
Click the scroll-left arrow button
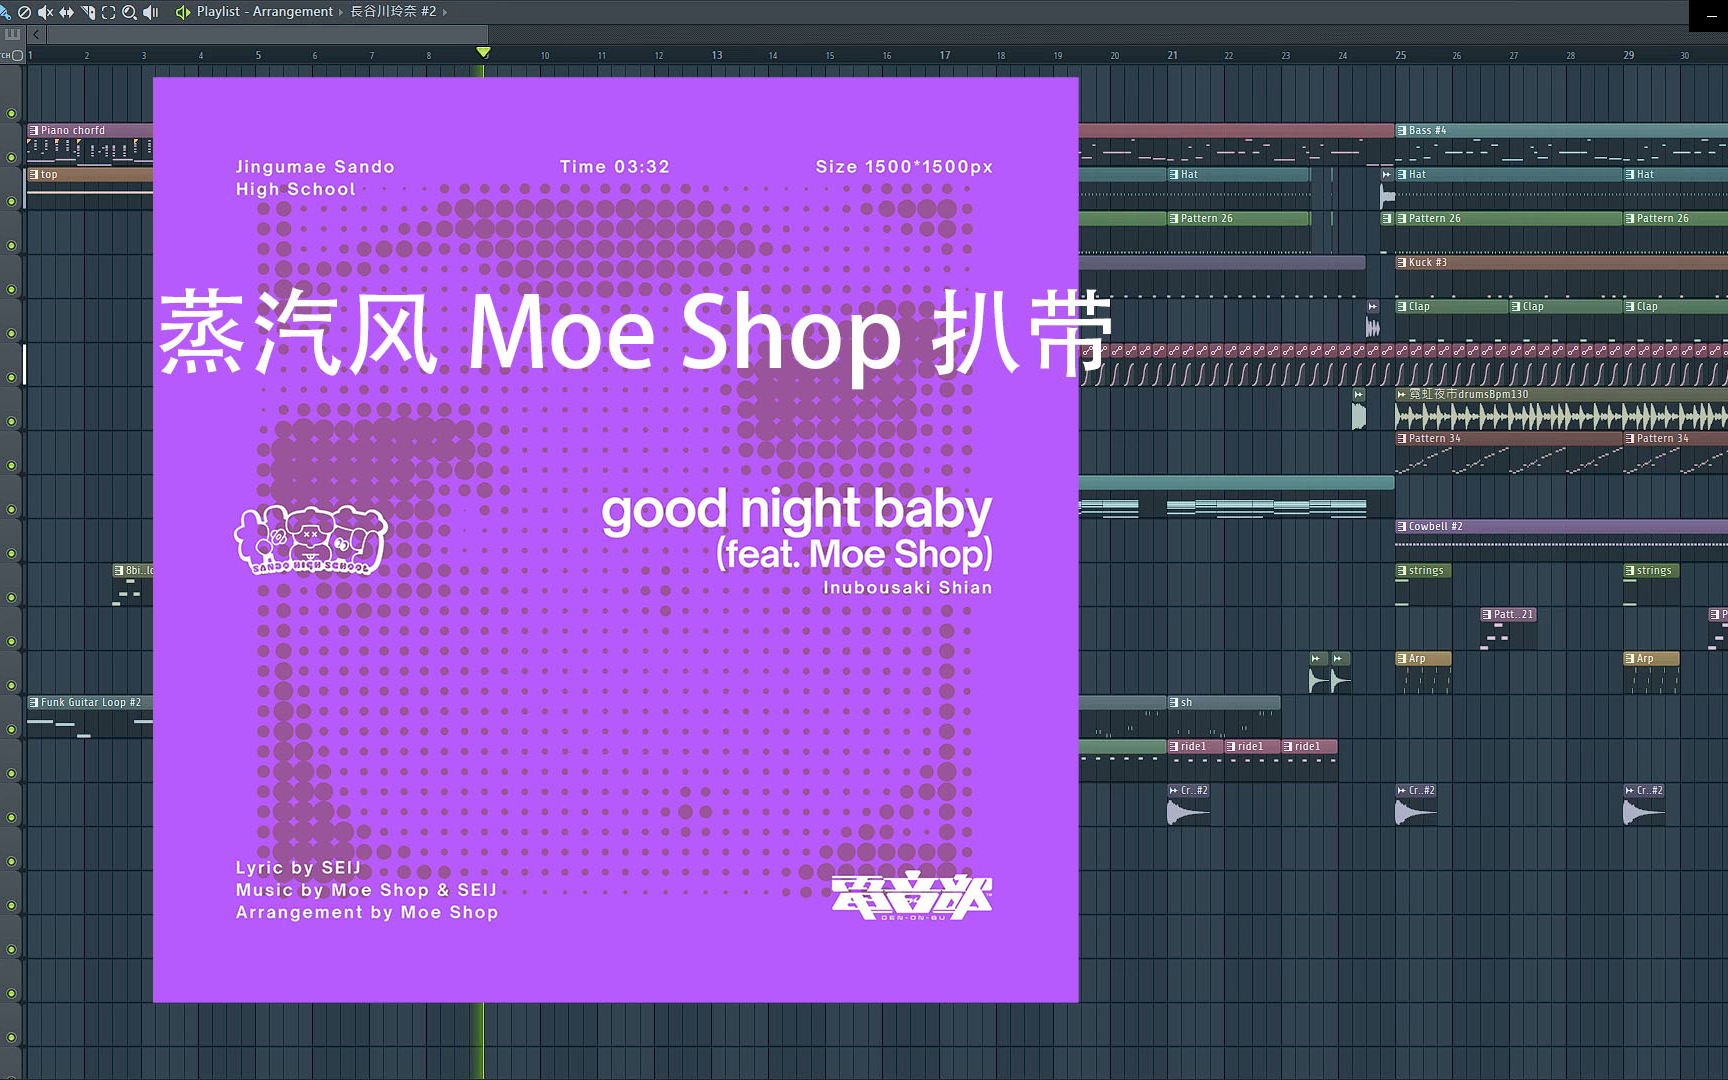(x=36, y=34)
